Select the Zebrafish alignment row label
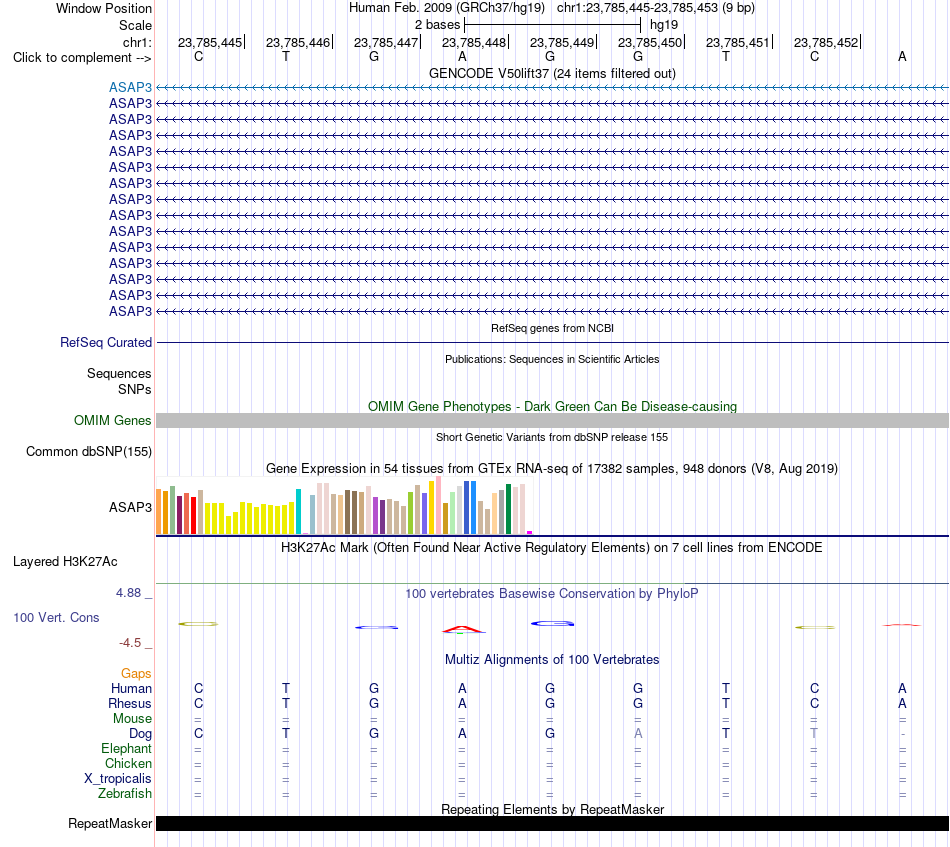This screenshot has width=950, height=847. pyautogui.click(x=125, y=793)
